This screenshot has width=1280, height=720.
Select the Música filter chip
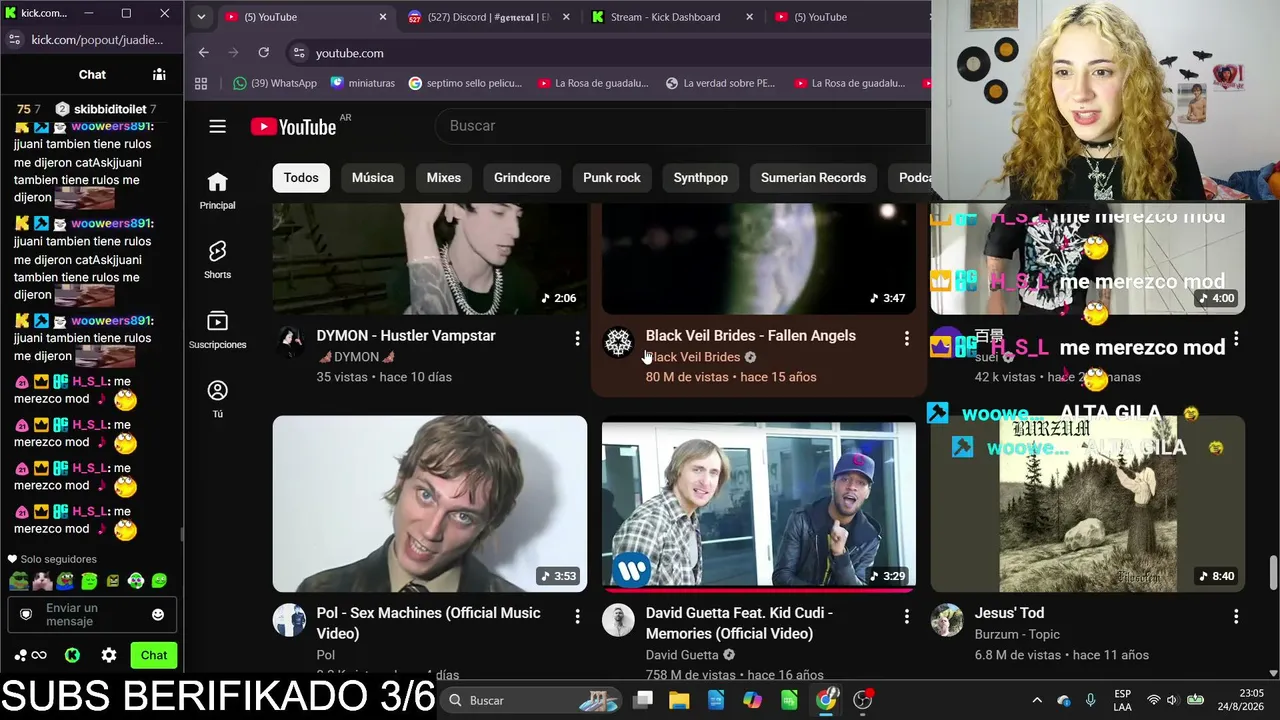point(373,178)
